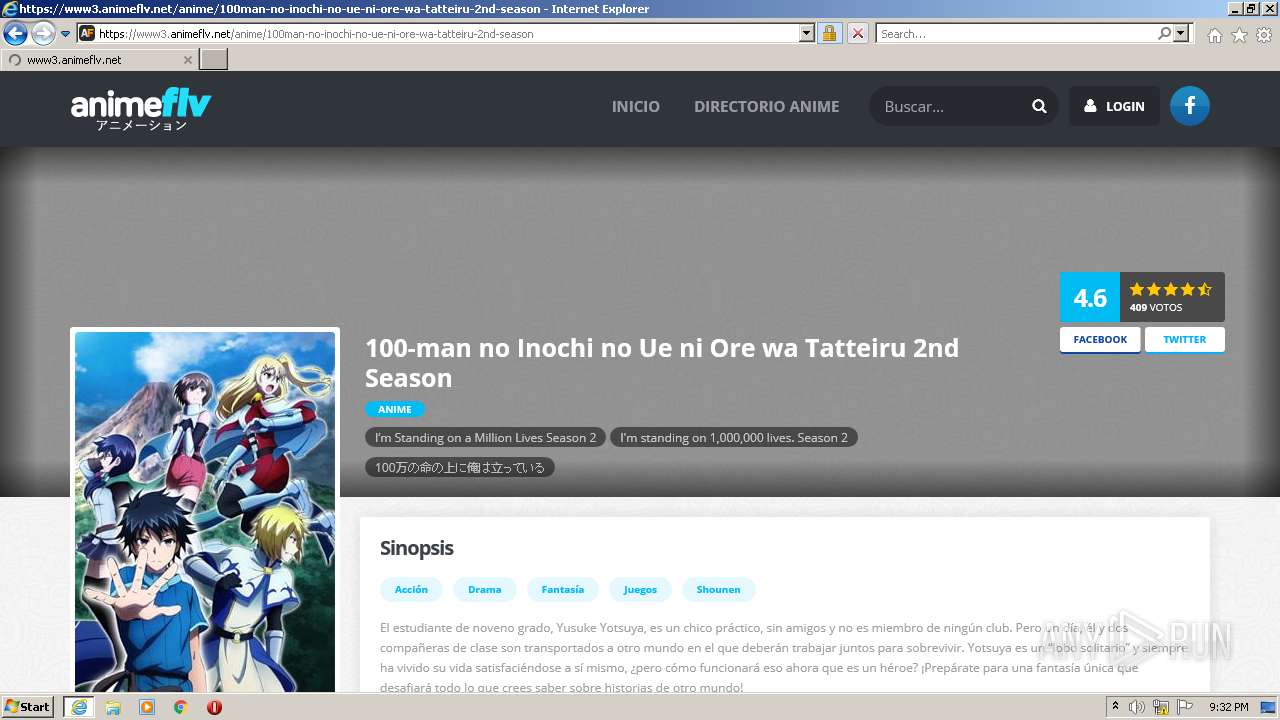Open File Explorer taskbar icon

[113, 707]
